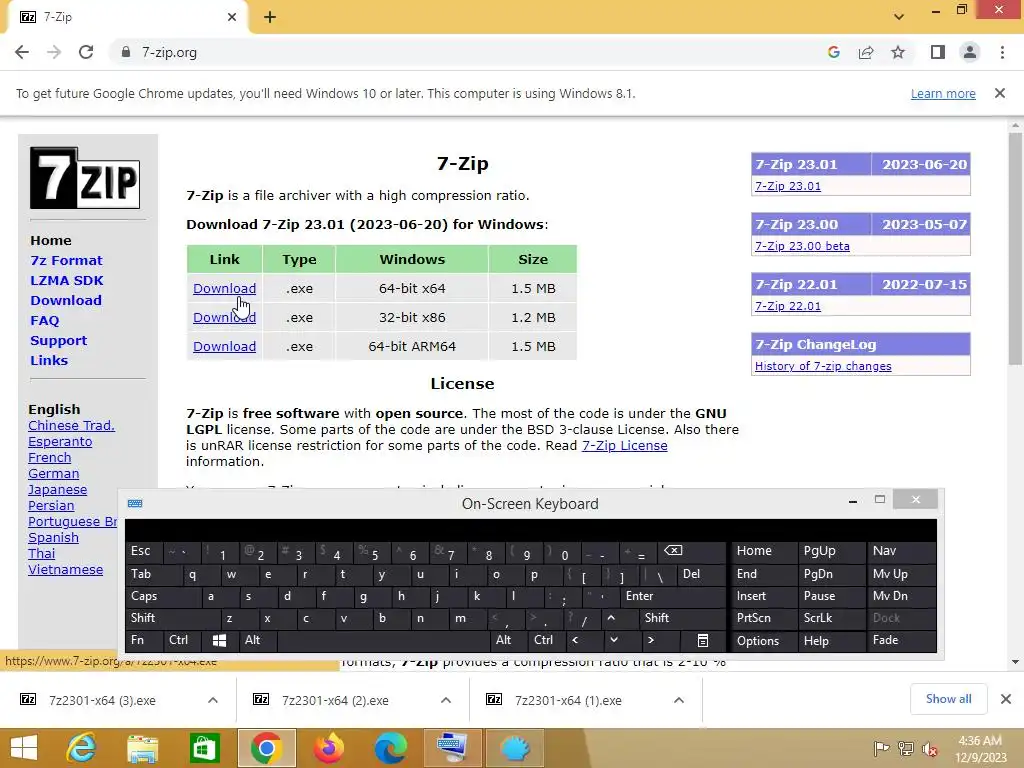Open the 7-Zip 23.00 beta news link
The image size is (1024, 768).
click(802, 246)
